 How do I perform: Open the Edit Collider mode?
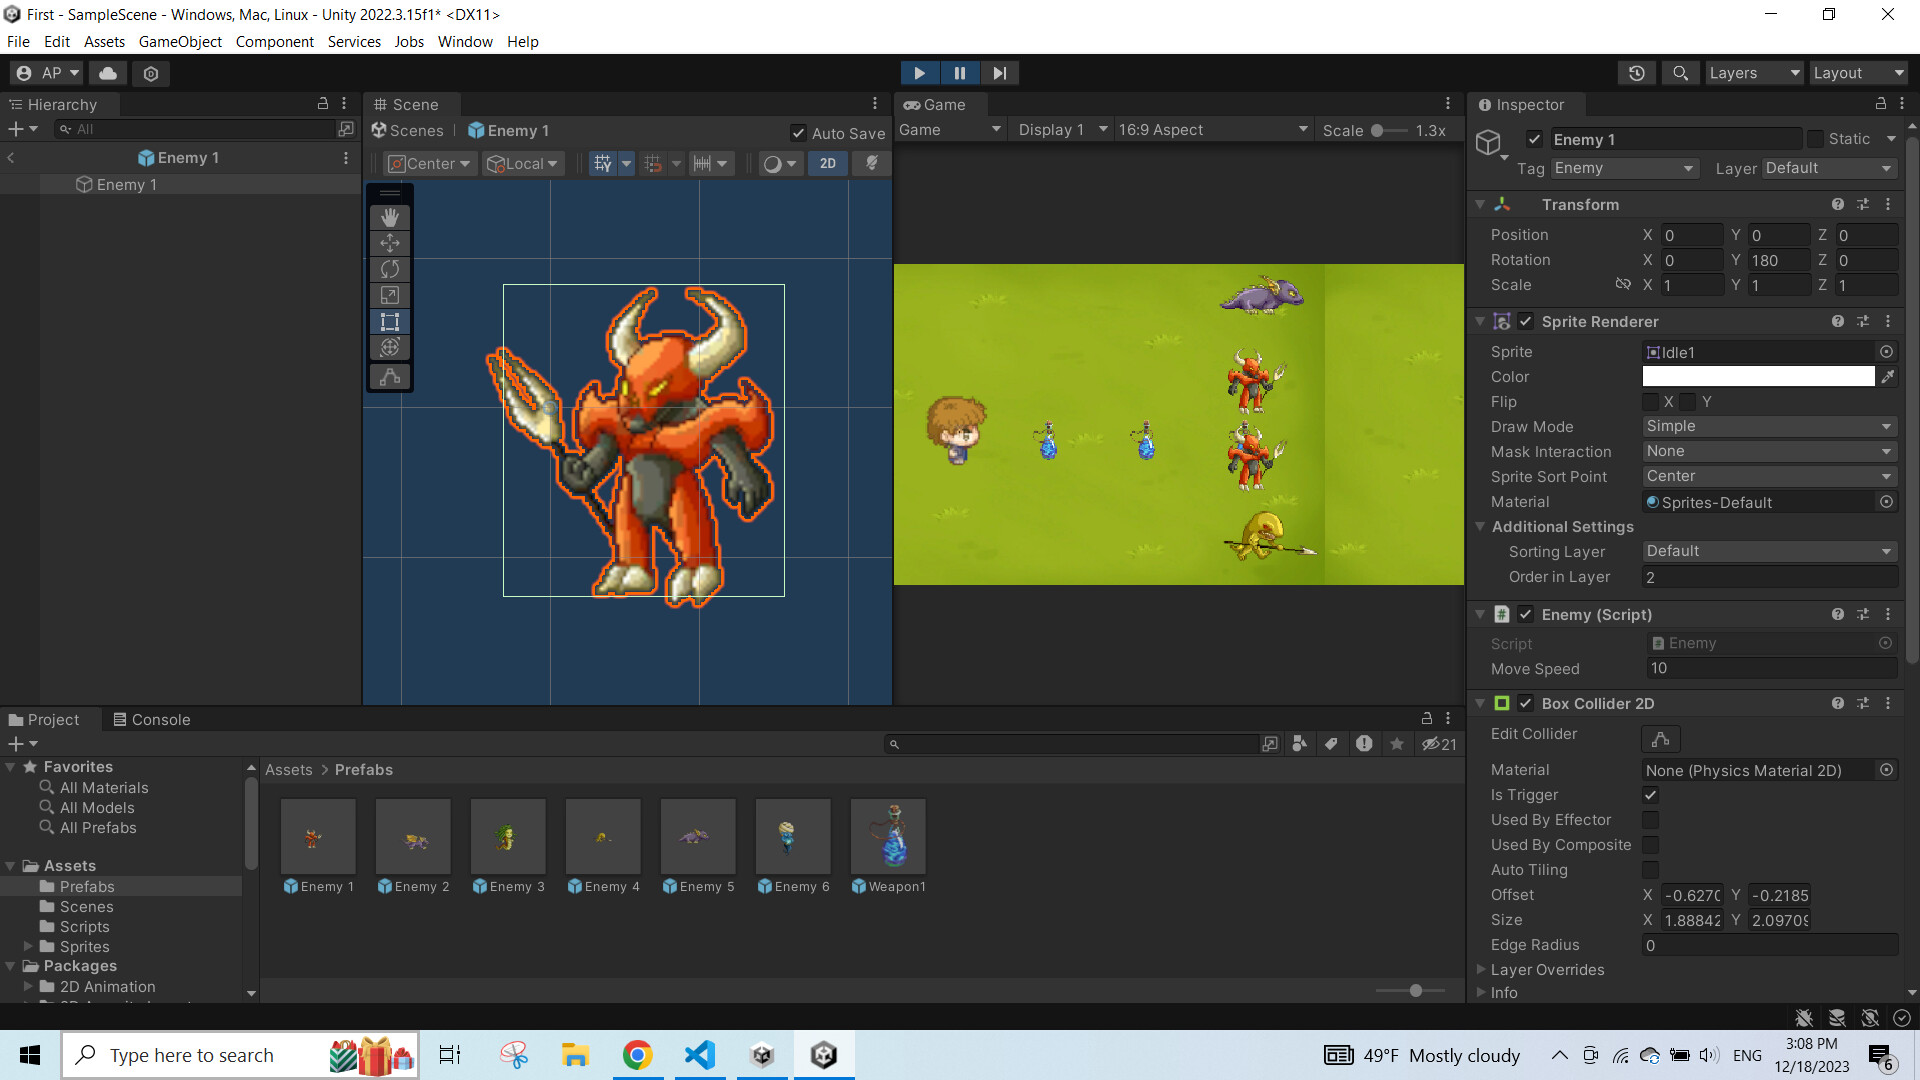click(x=1660, y=739)
